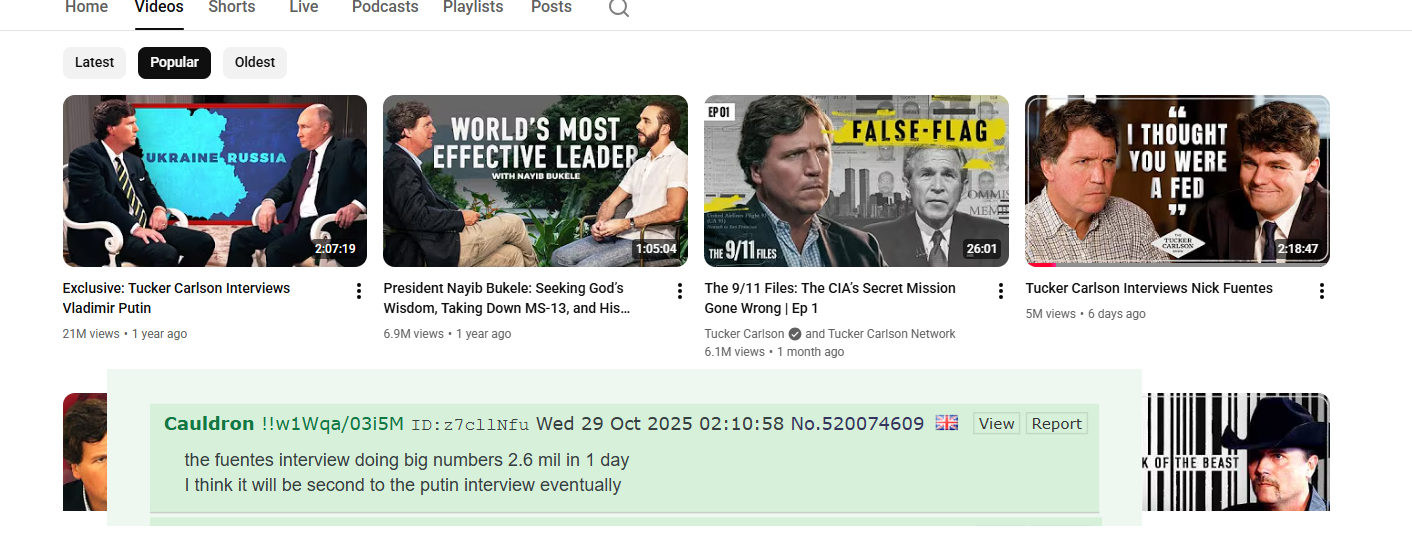Viewport: 1412px width, 537px height.
Task: Click the 6.1M views 1 month ago text
Action: pos(774,352)
